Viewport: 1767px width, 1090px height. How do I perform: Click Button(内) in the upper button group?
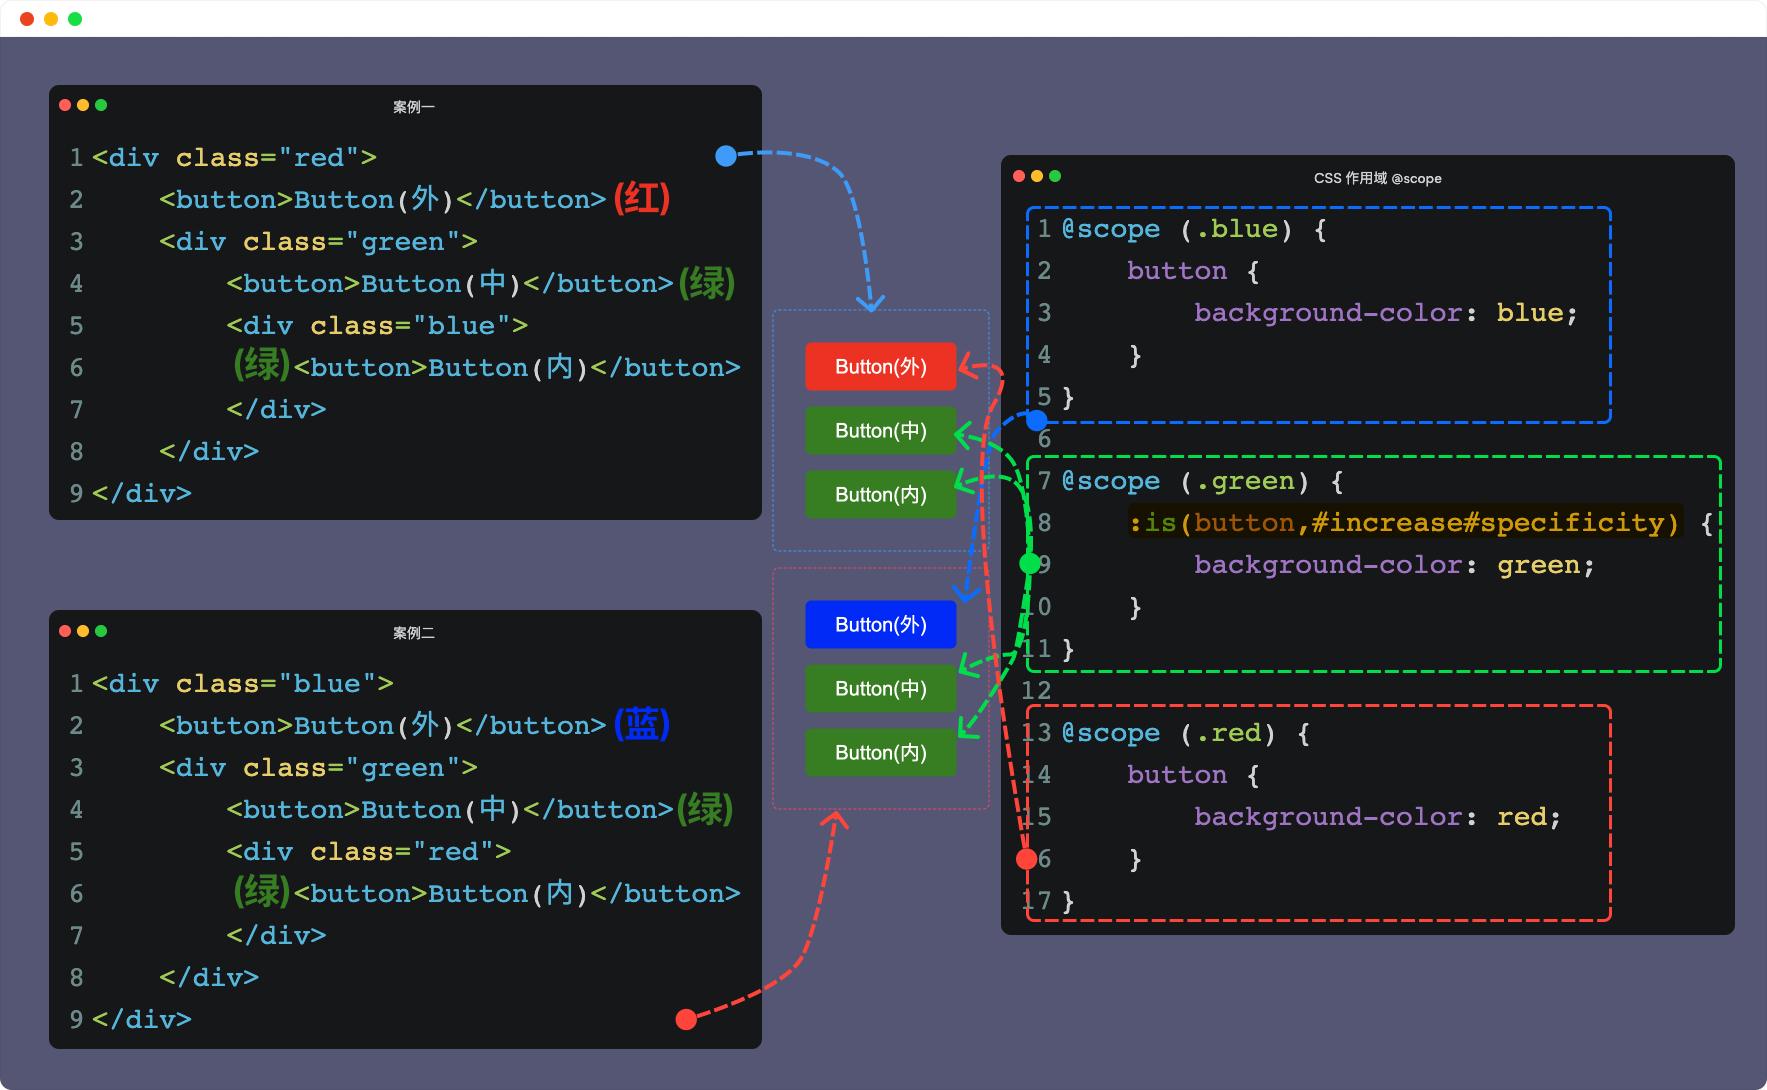point(880,495)
